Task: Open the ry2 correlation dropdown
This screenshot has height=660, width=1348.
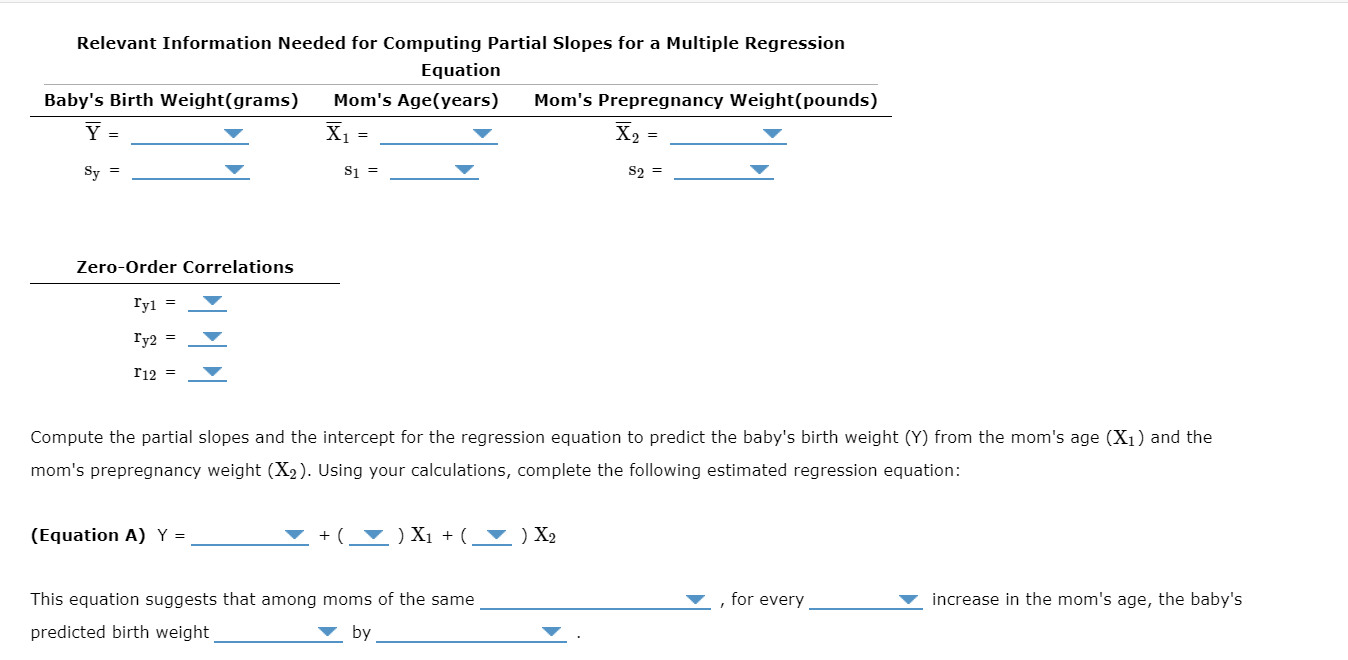Action: coord(209,335)
